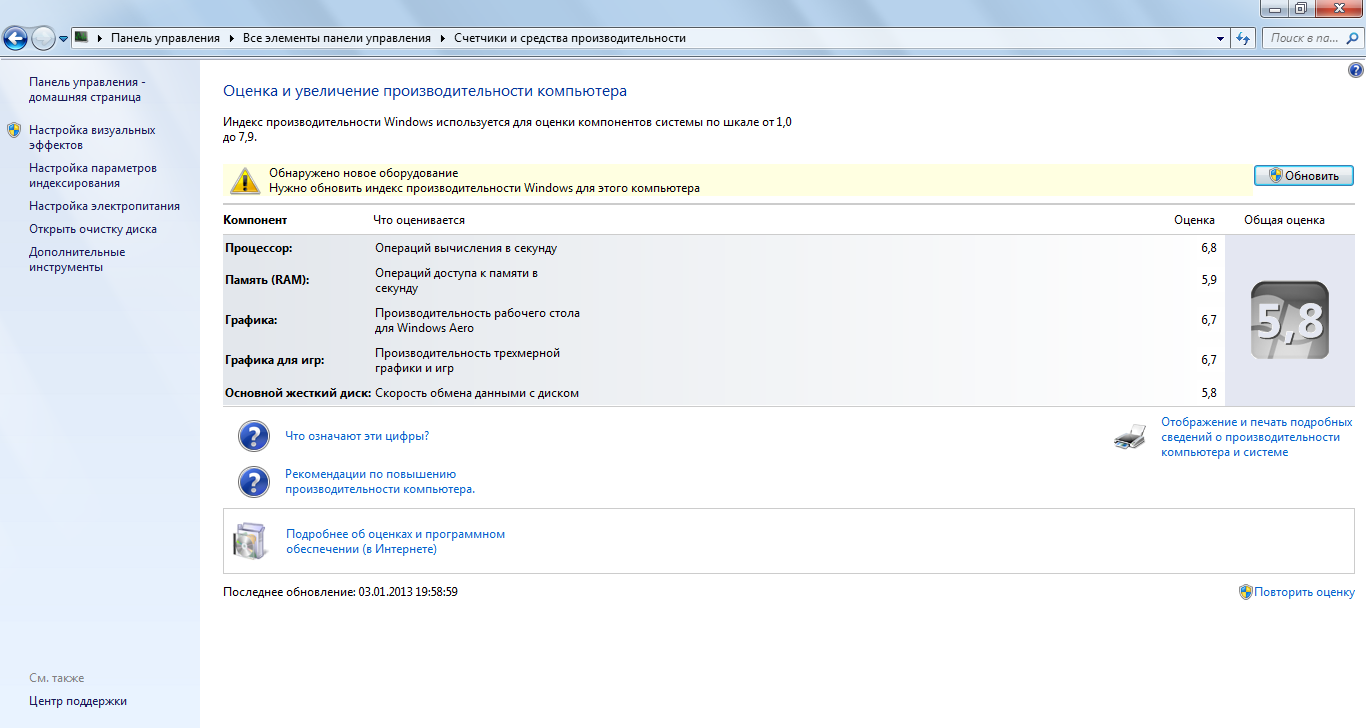
Task: Open 'Центр поддержки' link
Action: 78,701
